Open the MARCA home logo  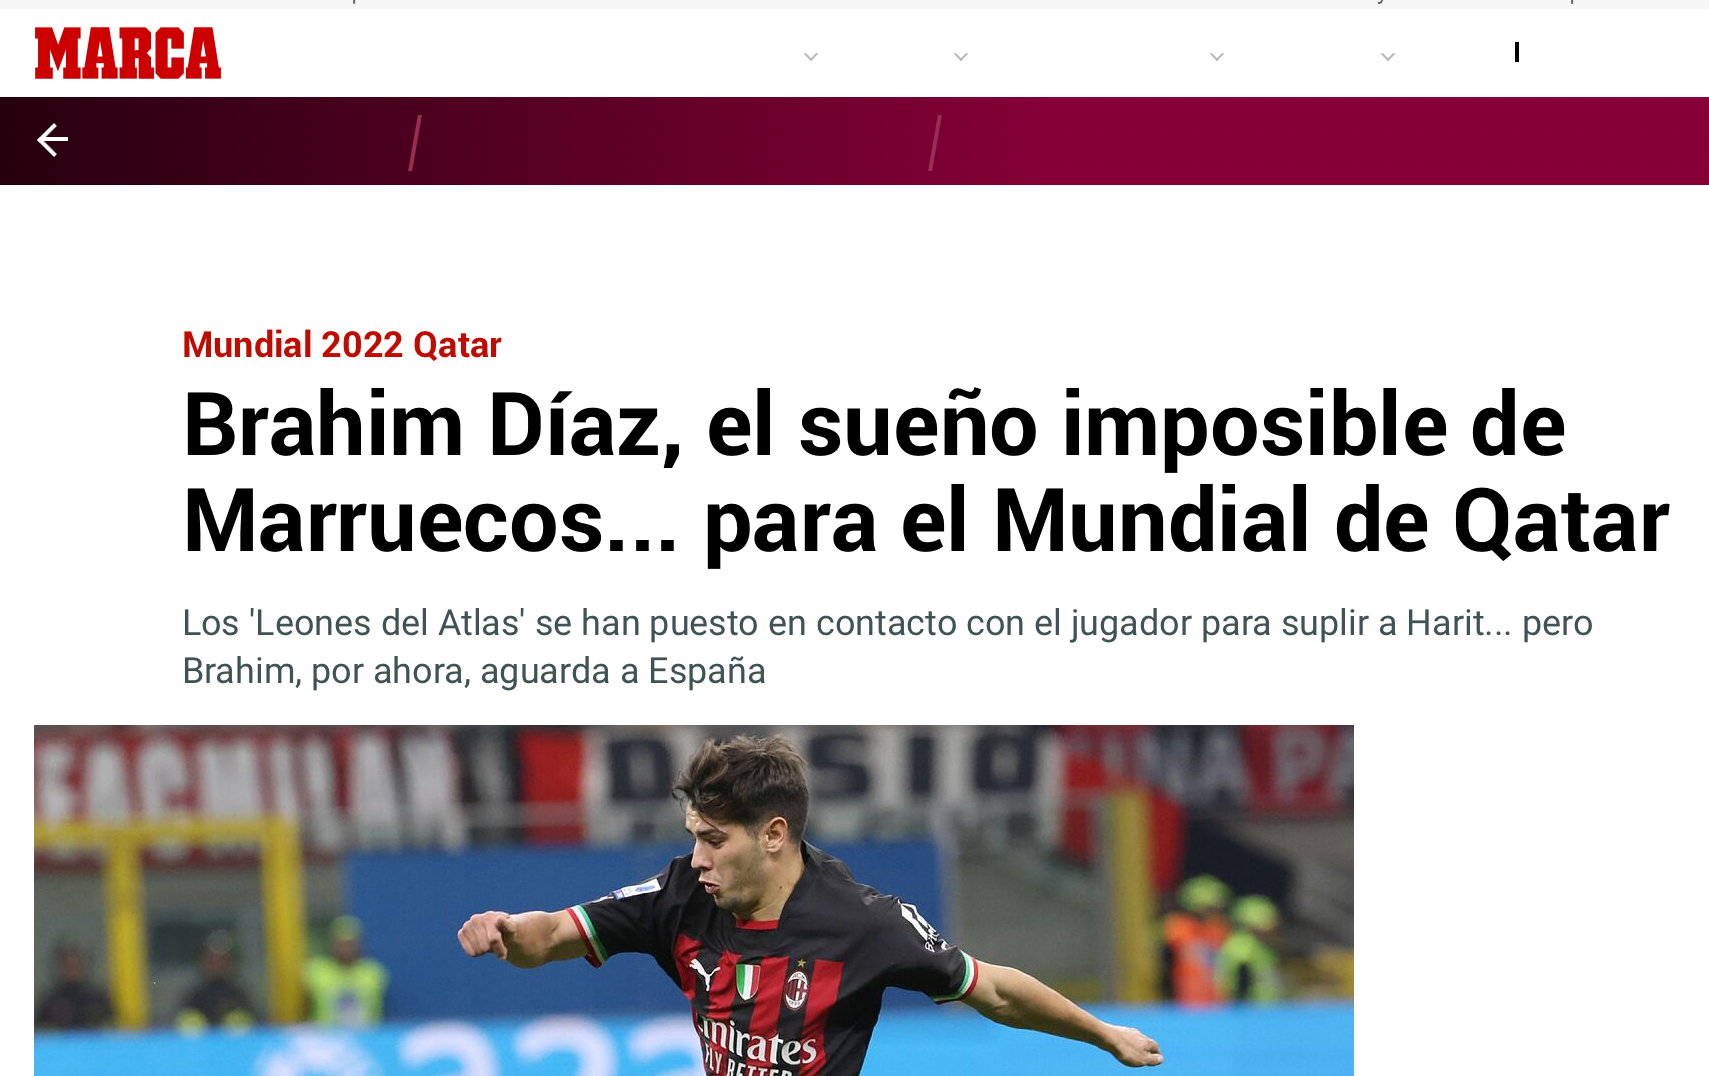click(128, 53)
